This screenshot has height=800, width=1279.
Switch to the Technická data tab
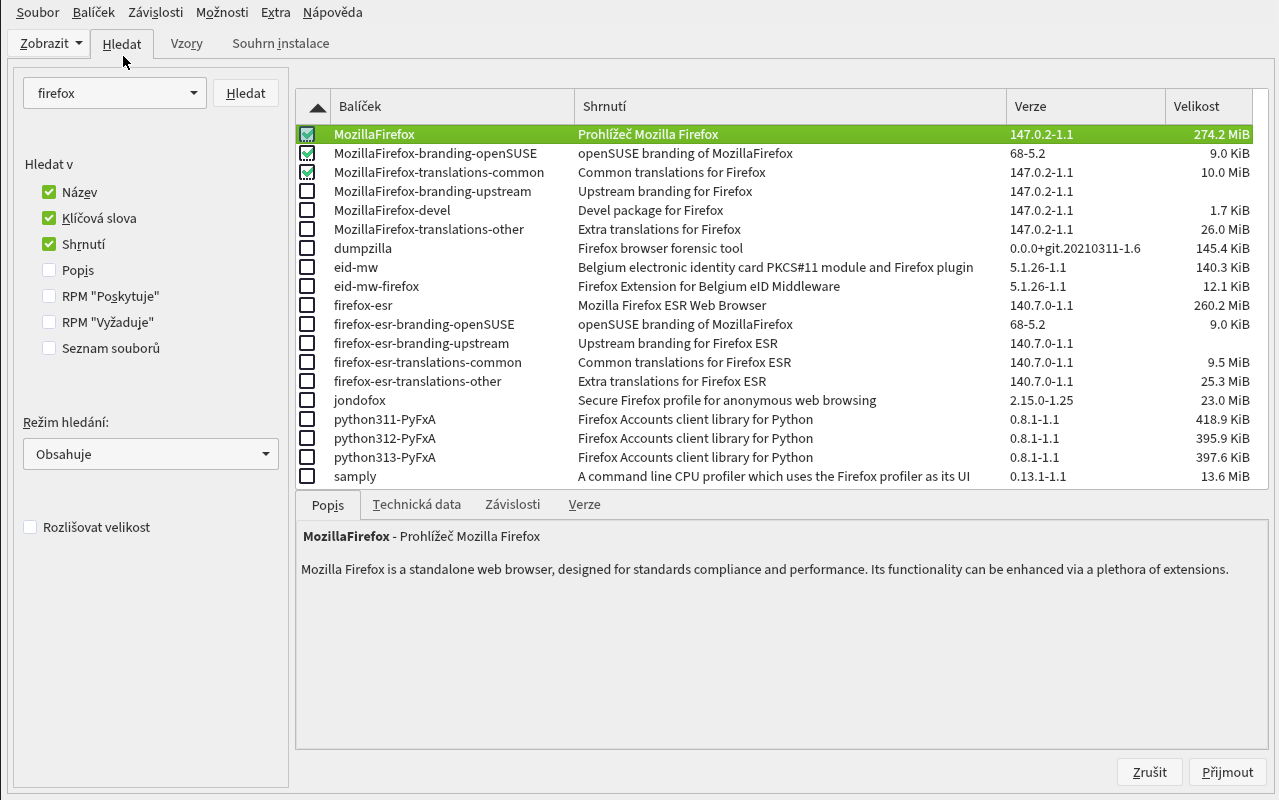pos(416,504)
